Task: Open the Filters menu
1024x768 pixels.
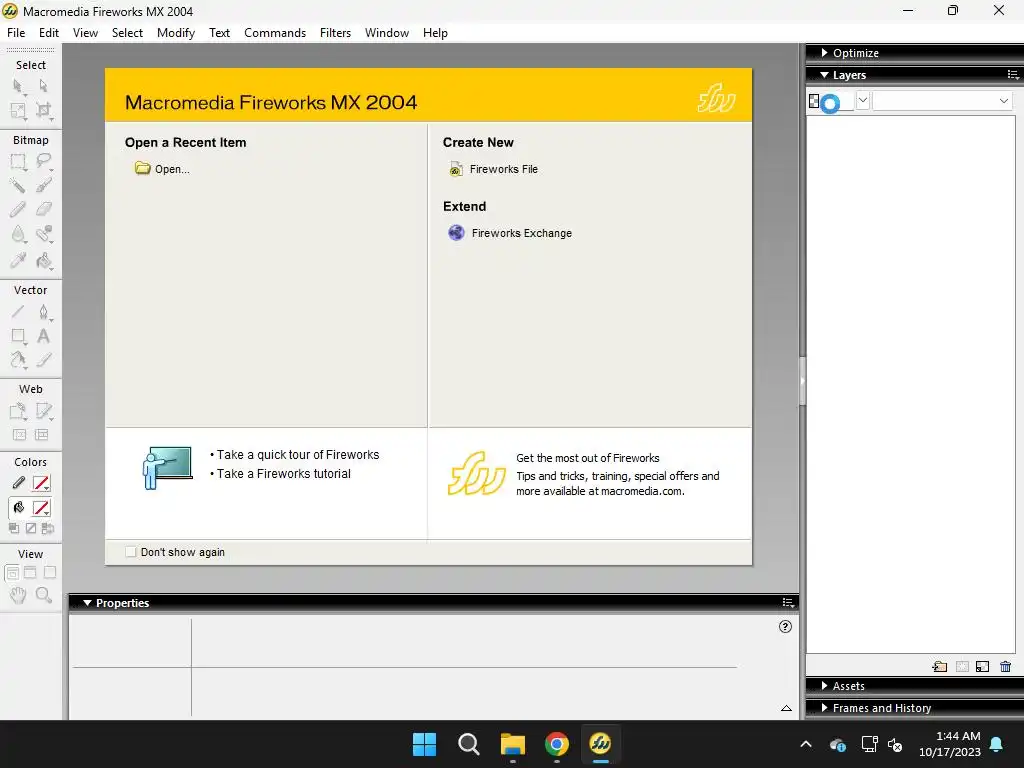Action: tap(335, 33)
